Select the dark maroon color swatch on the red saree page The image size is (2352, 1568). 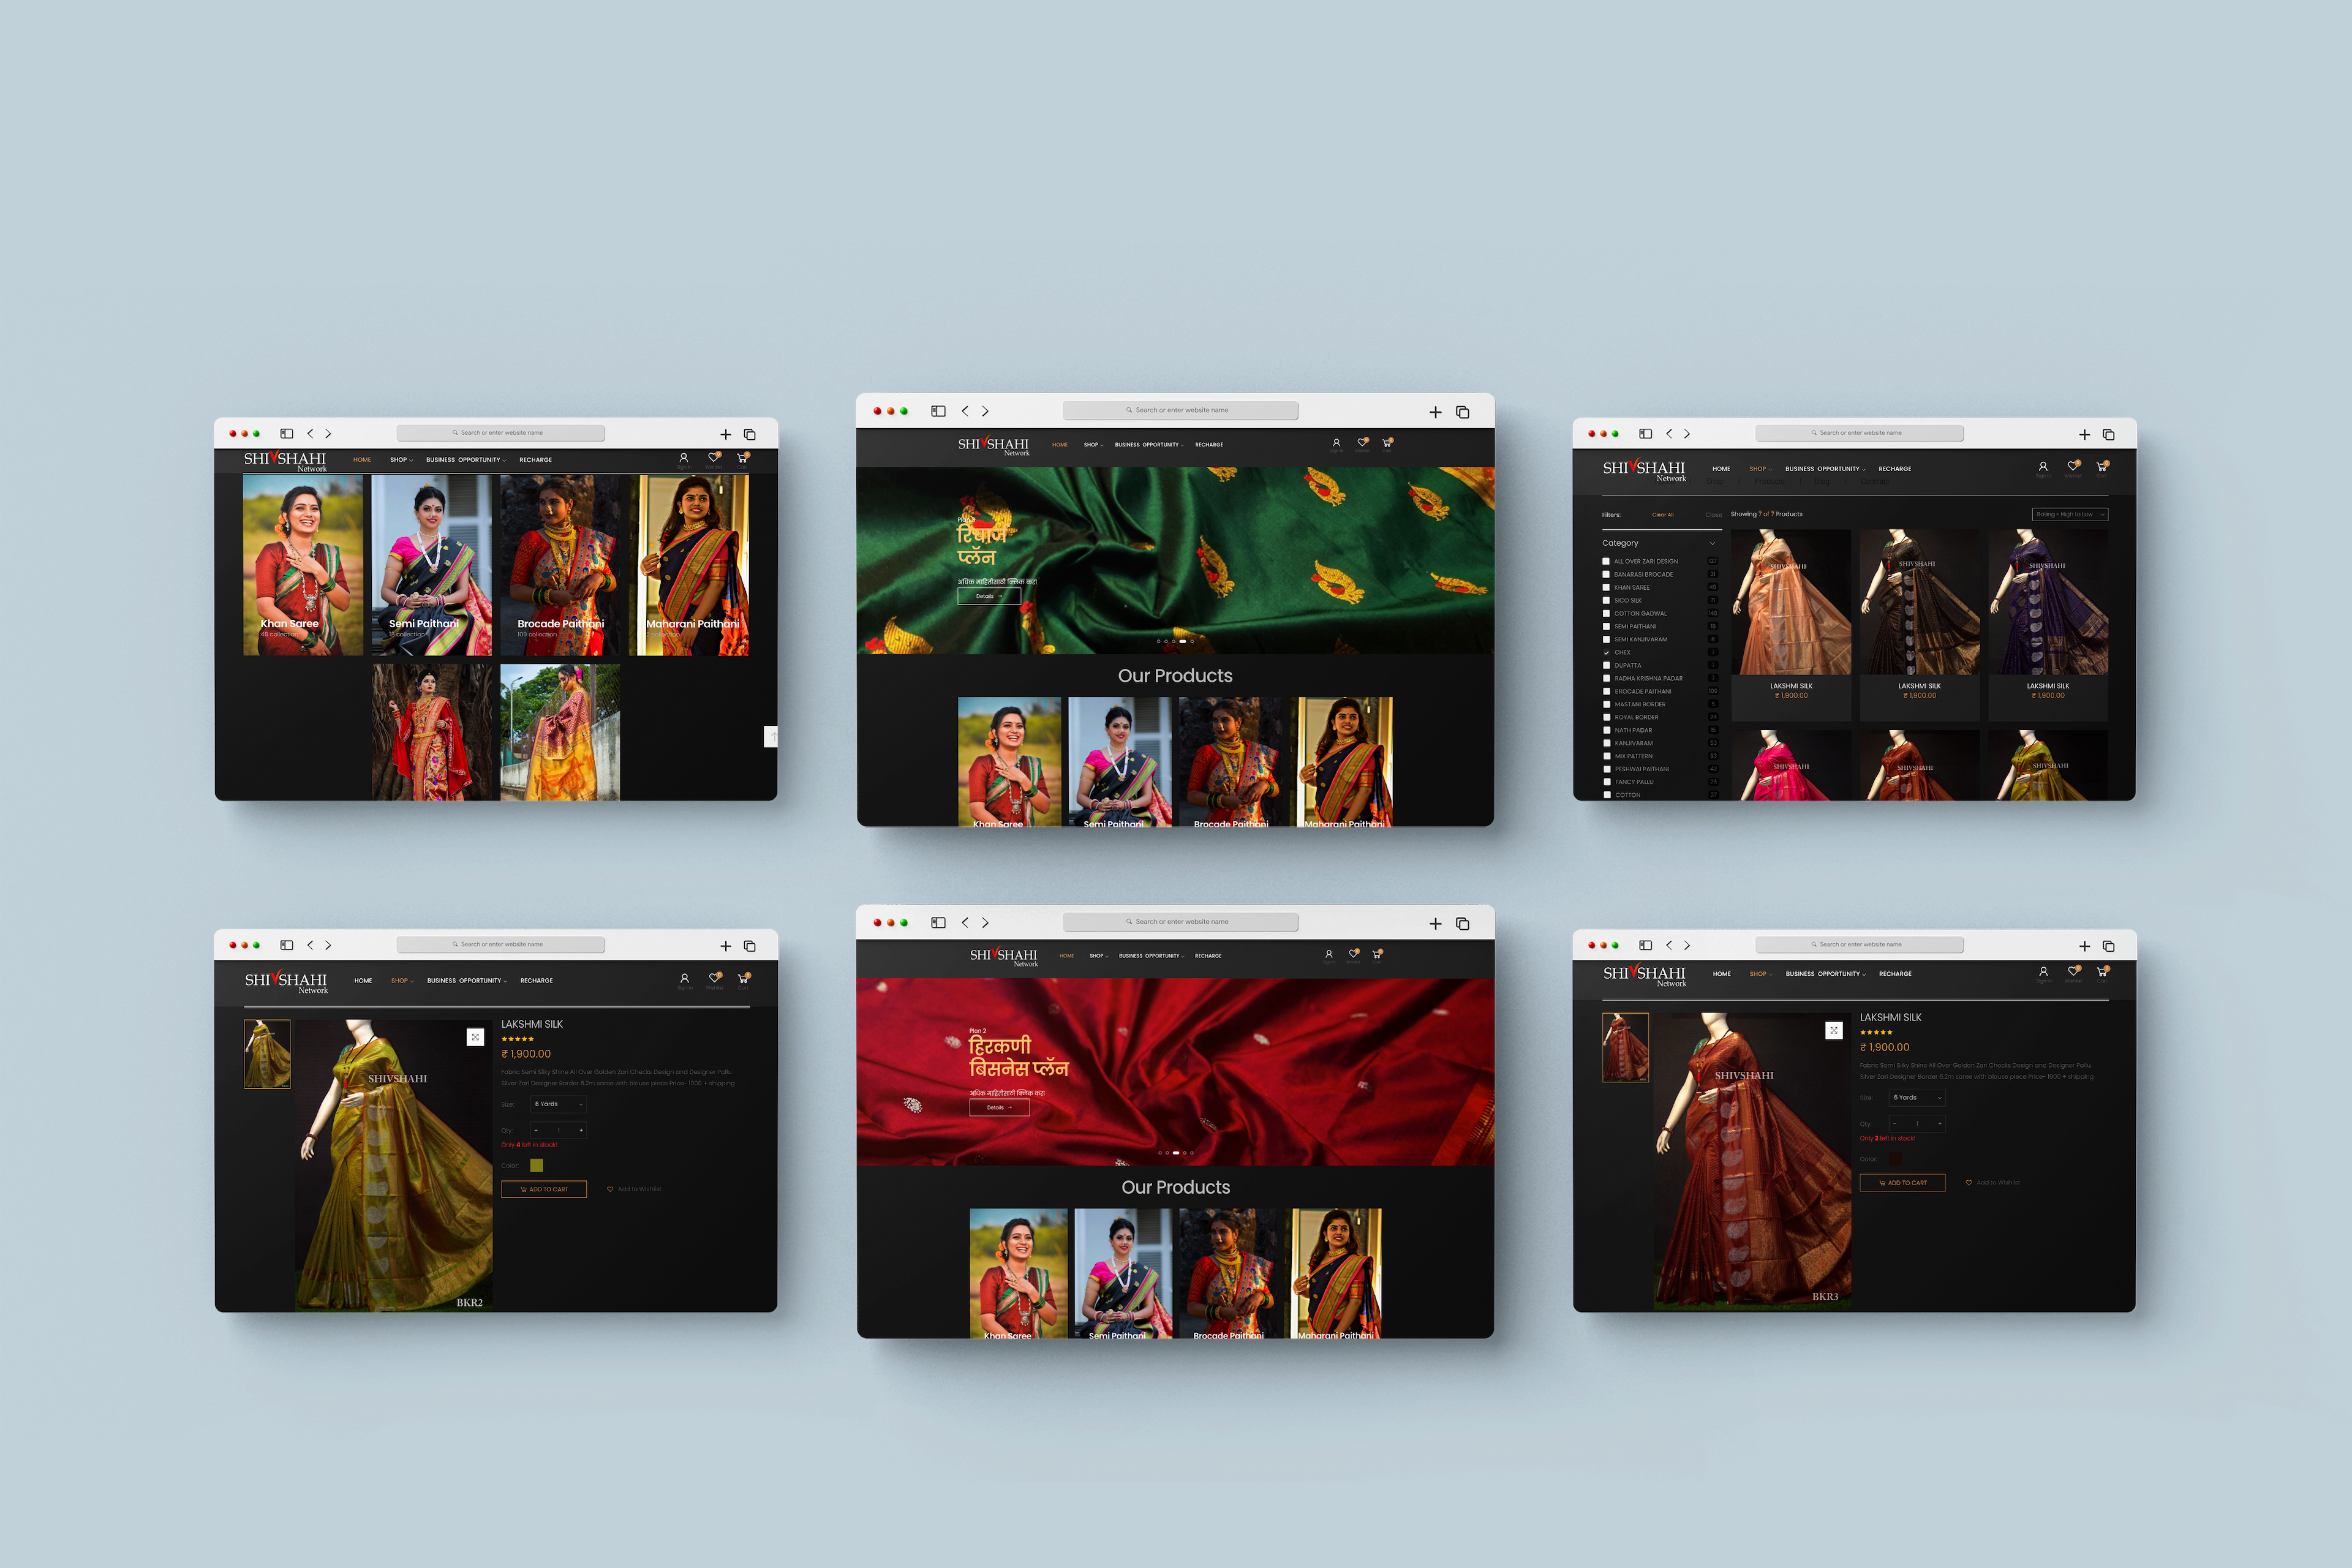[1895, 1159]
